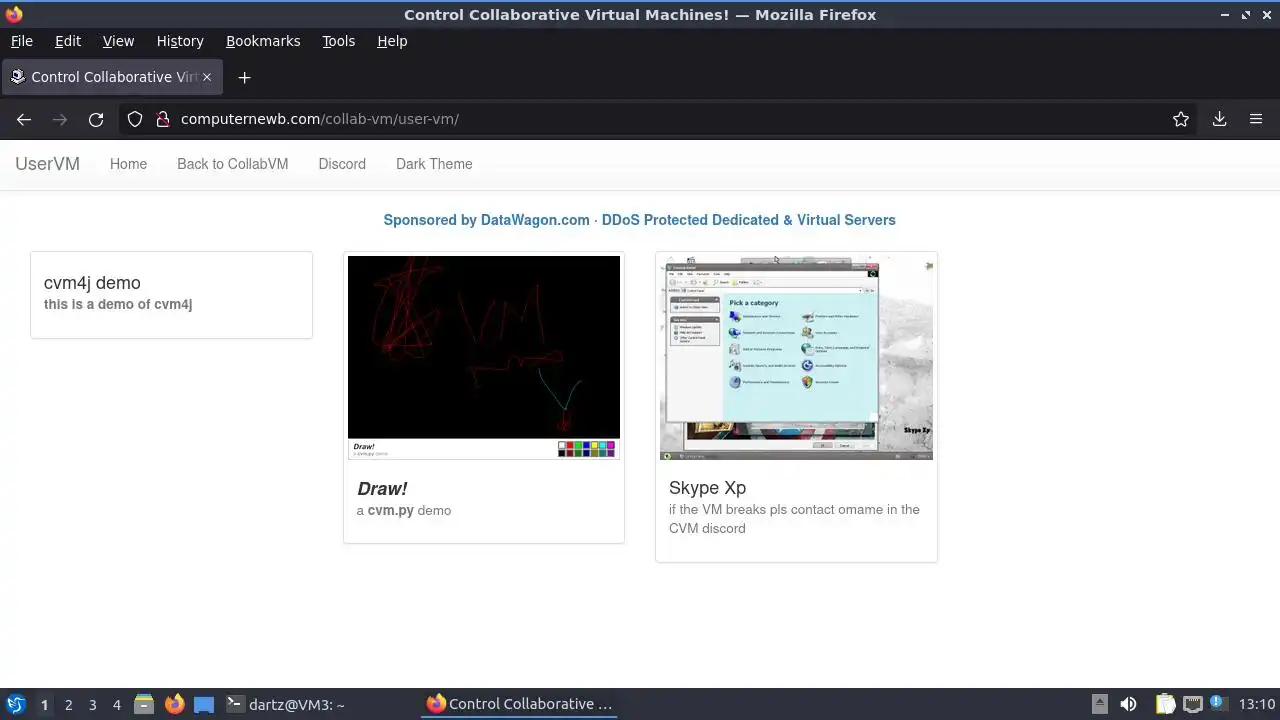
Task: Toggle the Dark Theme link
Action: (434, 164)
